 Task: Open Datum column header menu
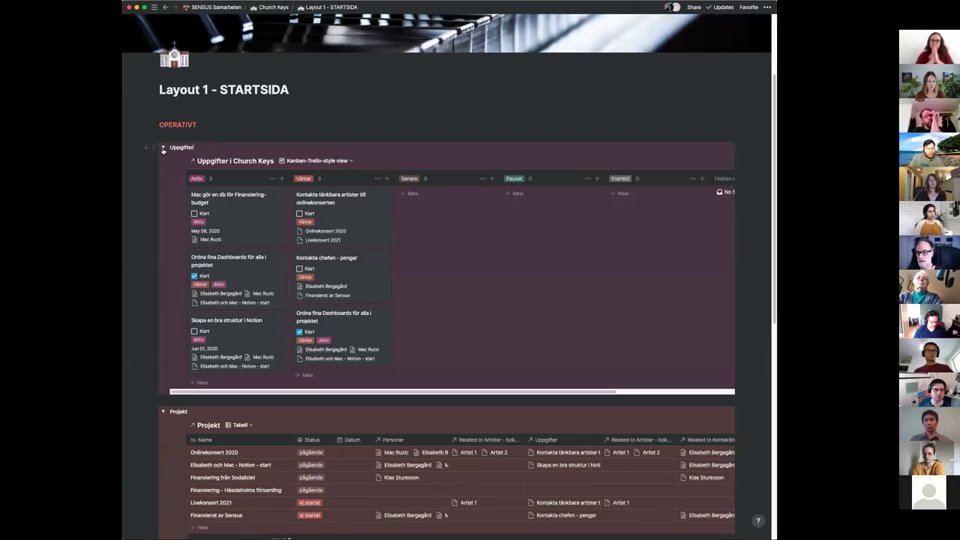(x=349, y=440)
